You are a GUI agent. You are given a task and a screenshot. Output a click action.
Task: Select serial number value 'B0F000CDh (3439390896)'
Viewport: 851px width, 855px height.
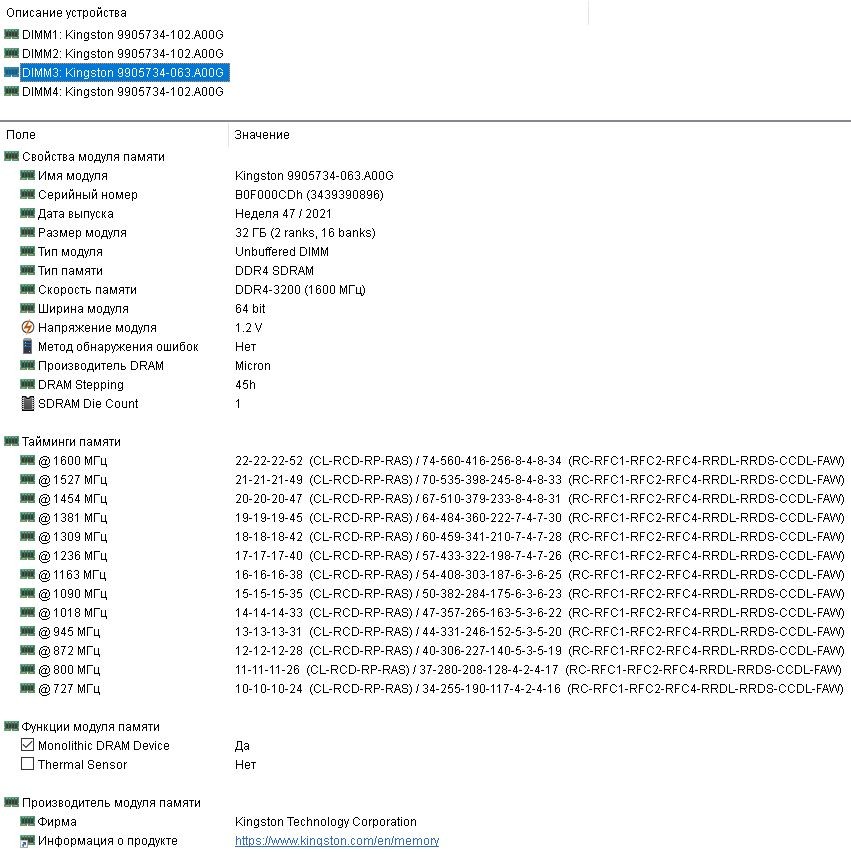click(309, 195)
